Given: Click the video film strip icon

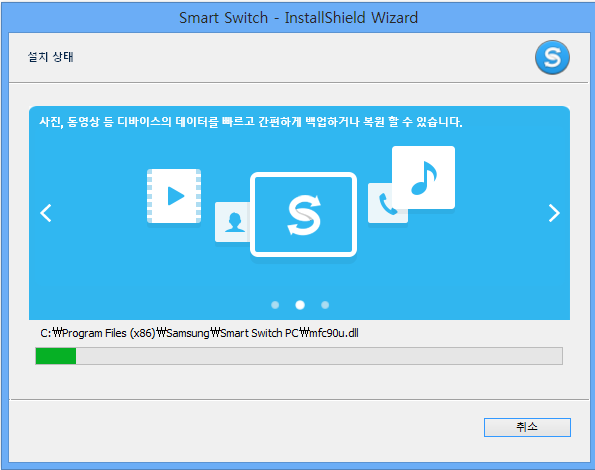Looking at the screenshot, I should pos(174,196).
